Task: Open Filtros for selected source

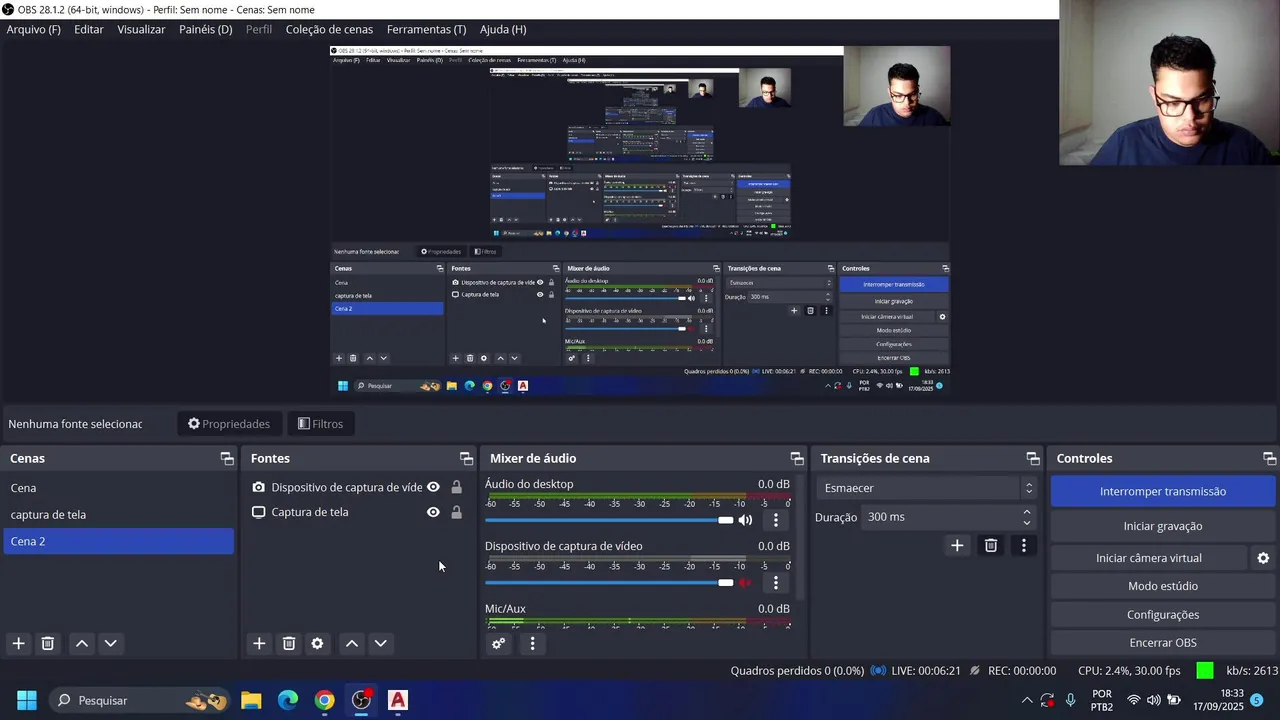Action: (320, 424)
